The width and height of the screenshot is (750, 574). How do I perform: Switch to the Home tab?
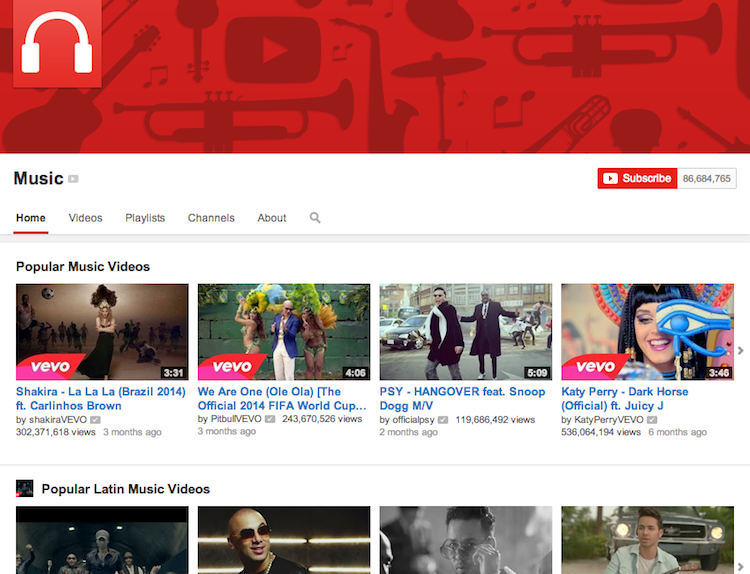point(31,218)
